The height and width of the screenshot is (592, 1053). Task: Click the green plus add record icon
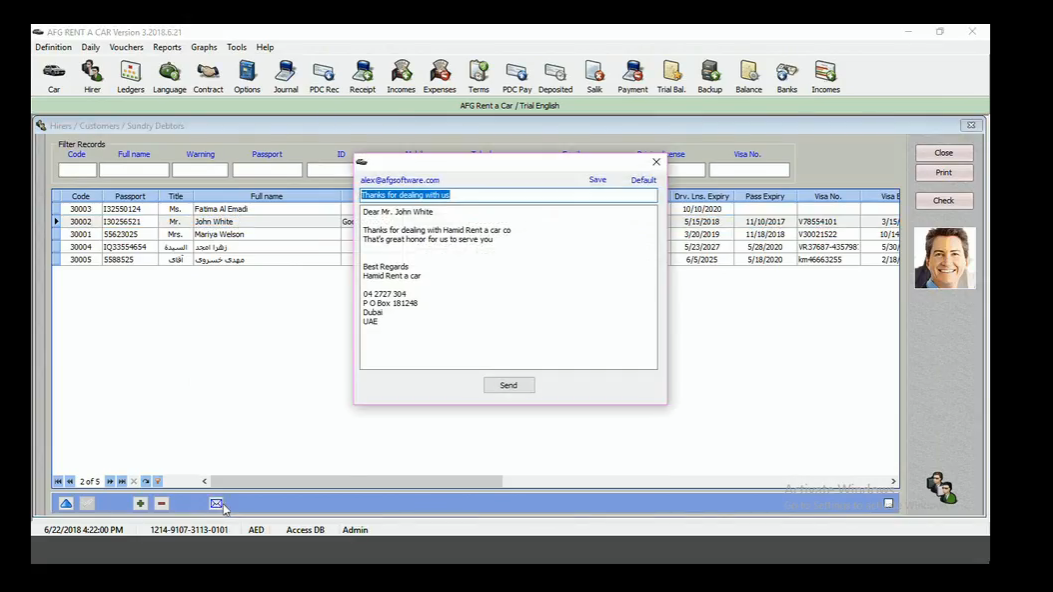click(140, 503)
